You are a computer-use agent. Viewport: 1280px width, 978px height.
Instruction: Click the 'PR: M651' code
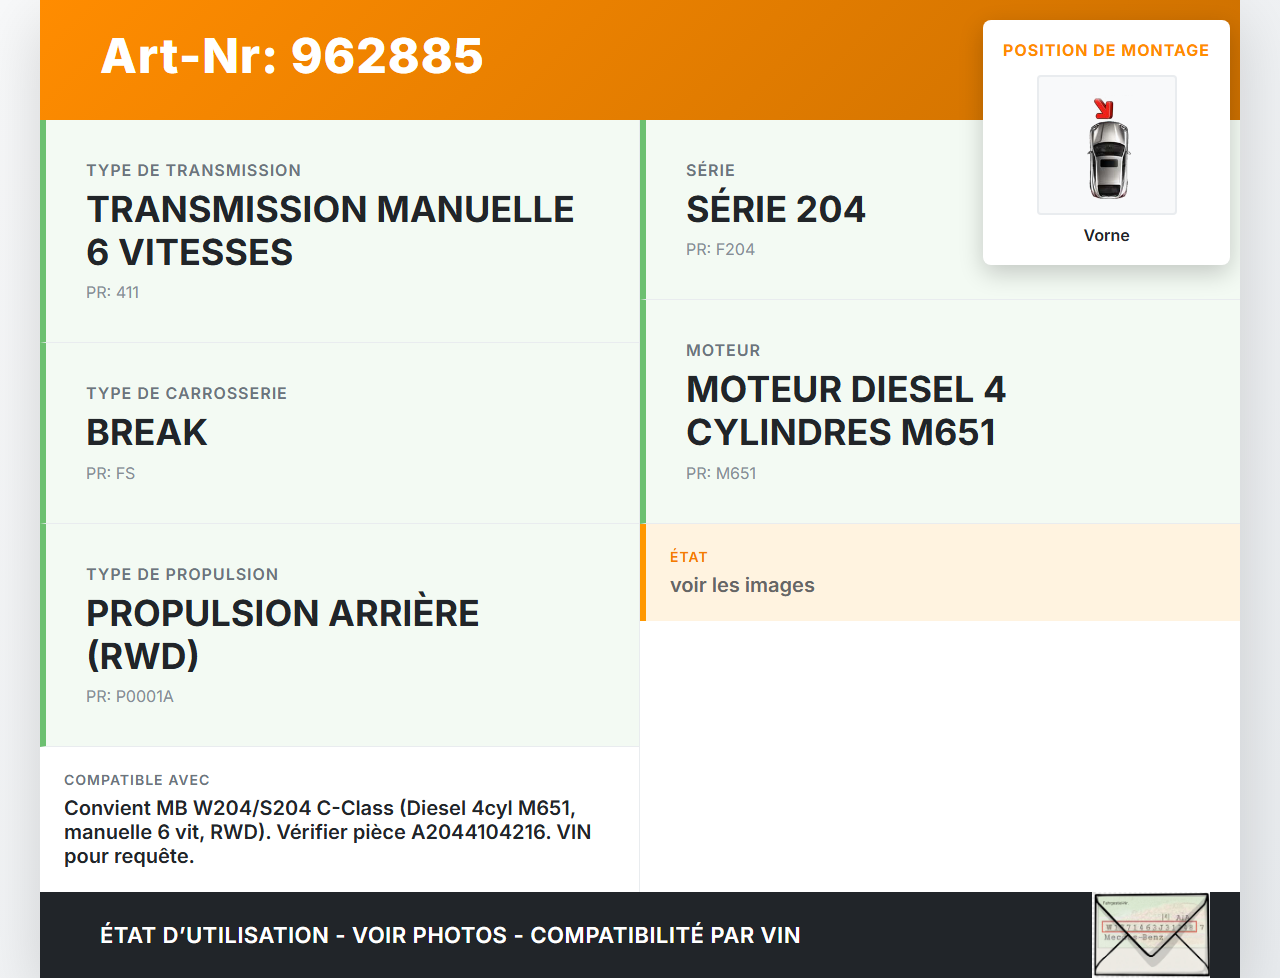[x=721, y=473]
